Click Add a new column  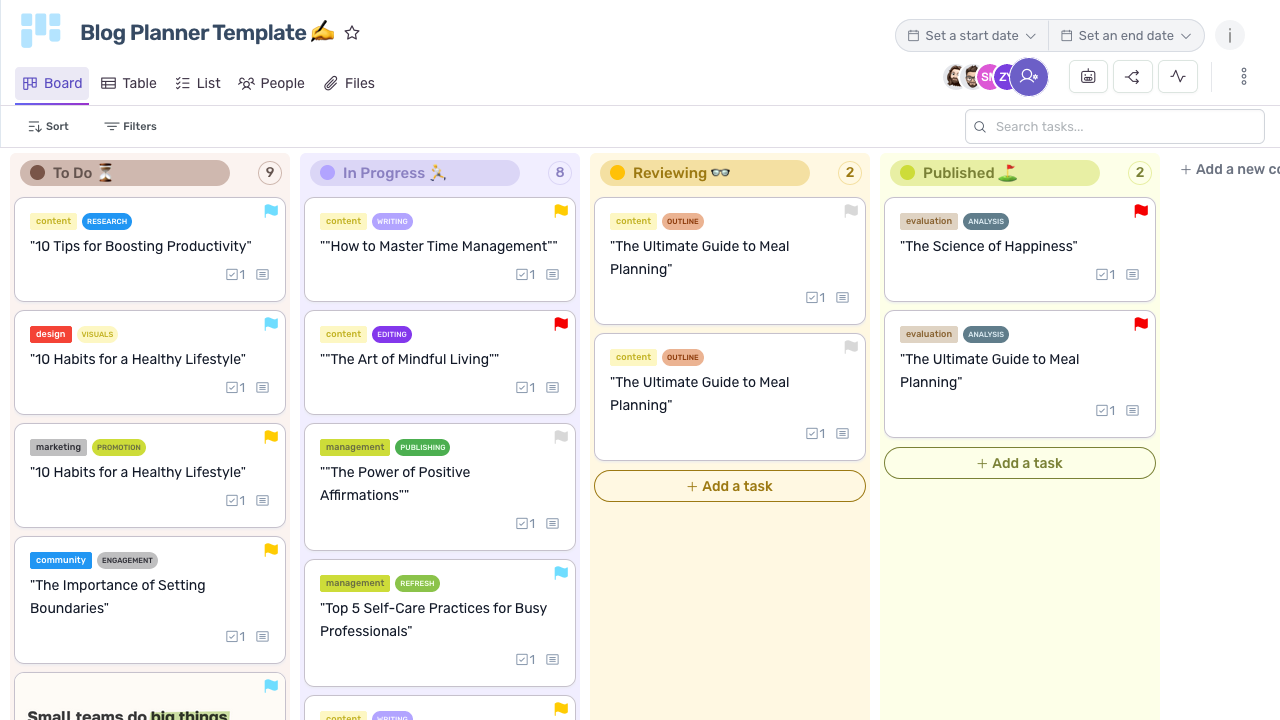point(1230,169)
